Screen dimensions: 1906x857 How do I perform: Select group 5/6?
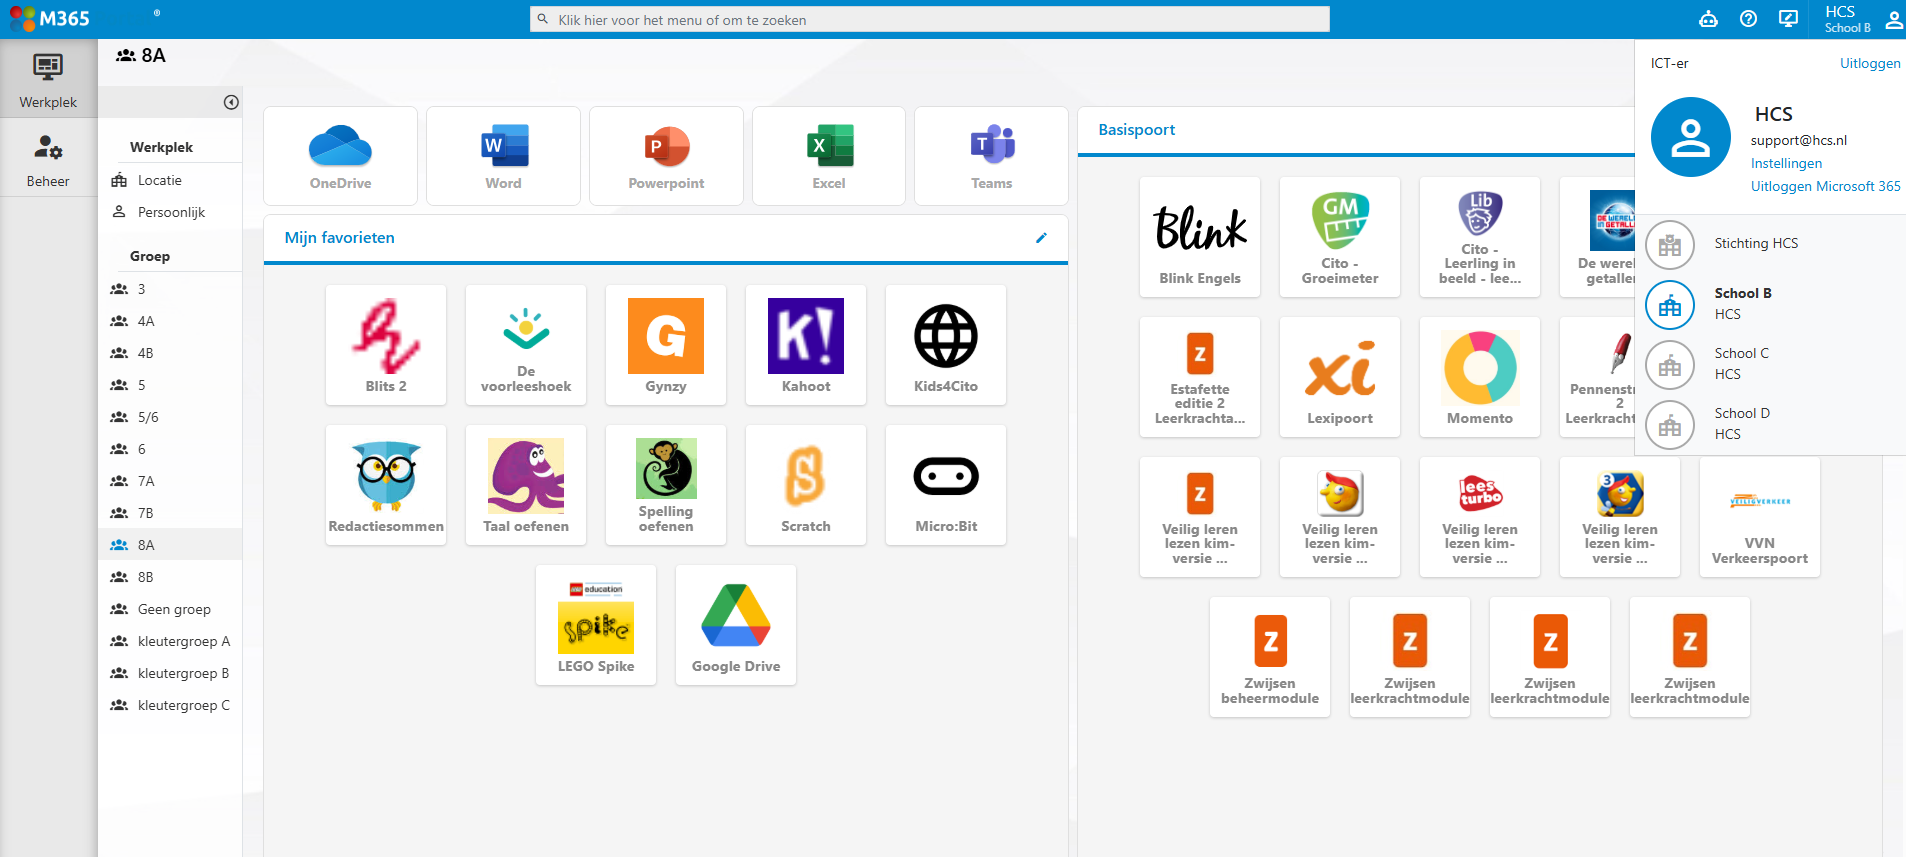[x=170, y=417]
